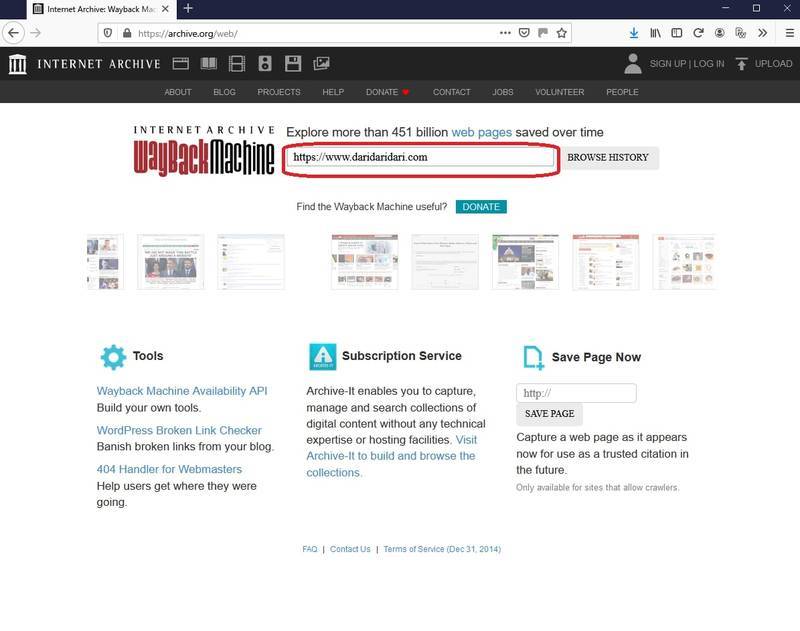Click the Save Page Now document icon
800x631 pixels.
[533, 357]
